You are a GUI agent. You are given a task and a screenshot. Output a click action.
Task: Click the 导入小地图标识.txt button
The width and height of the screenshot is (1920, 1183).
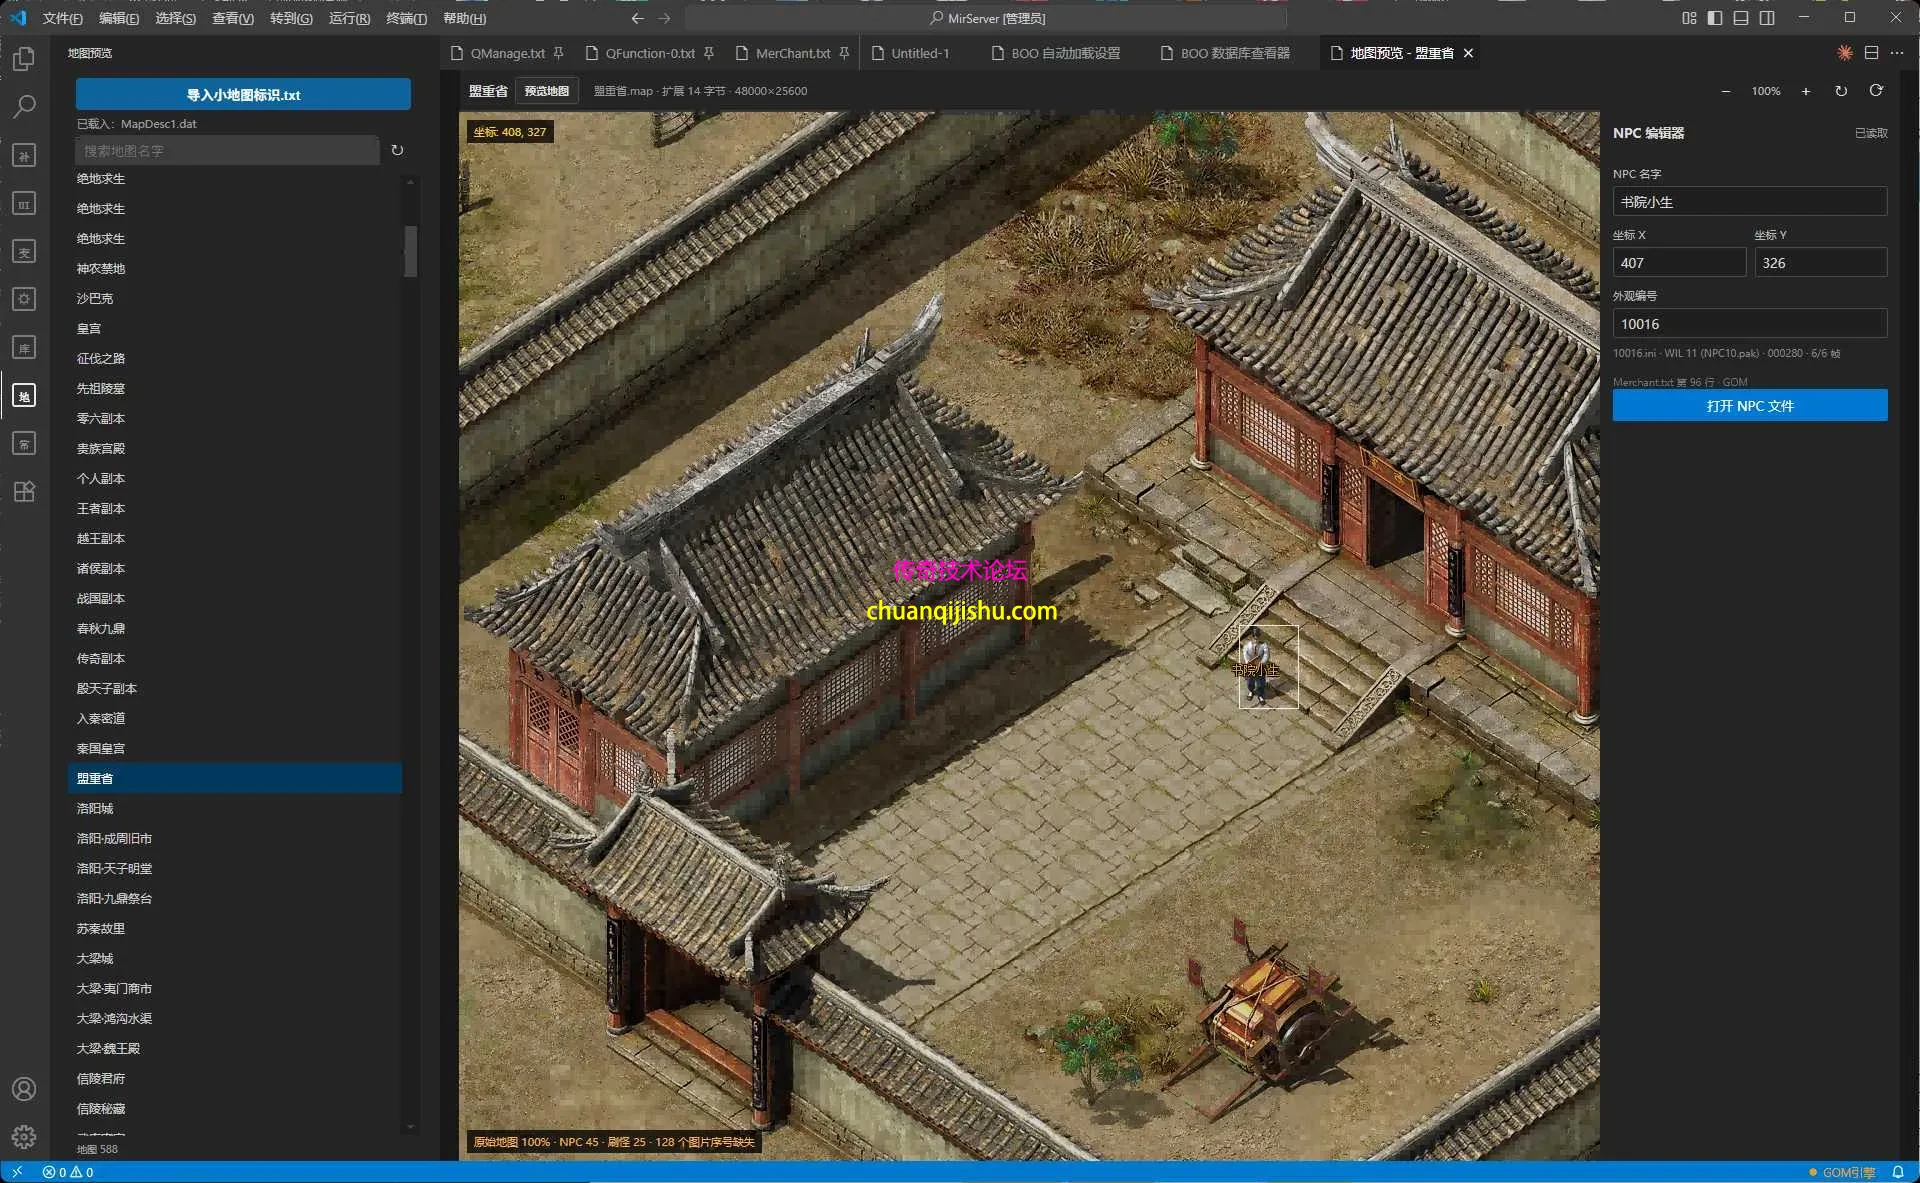click(243, 95)
